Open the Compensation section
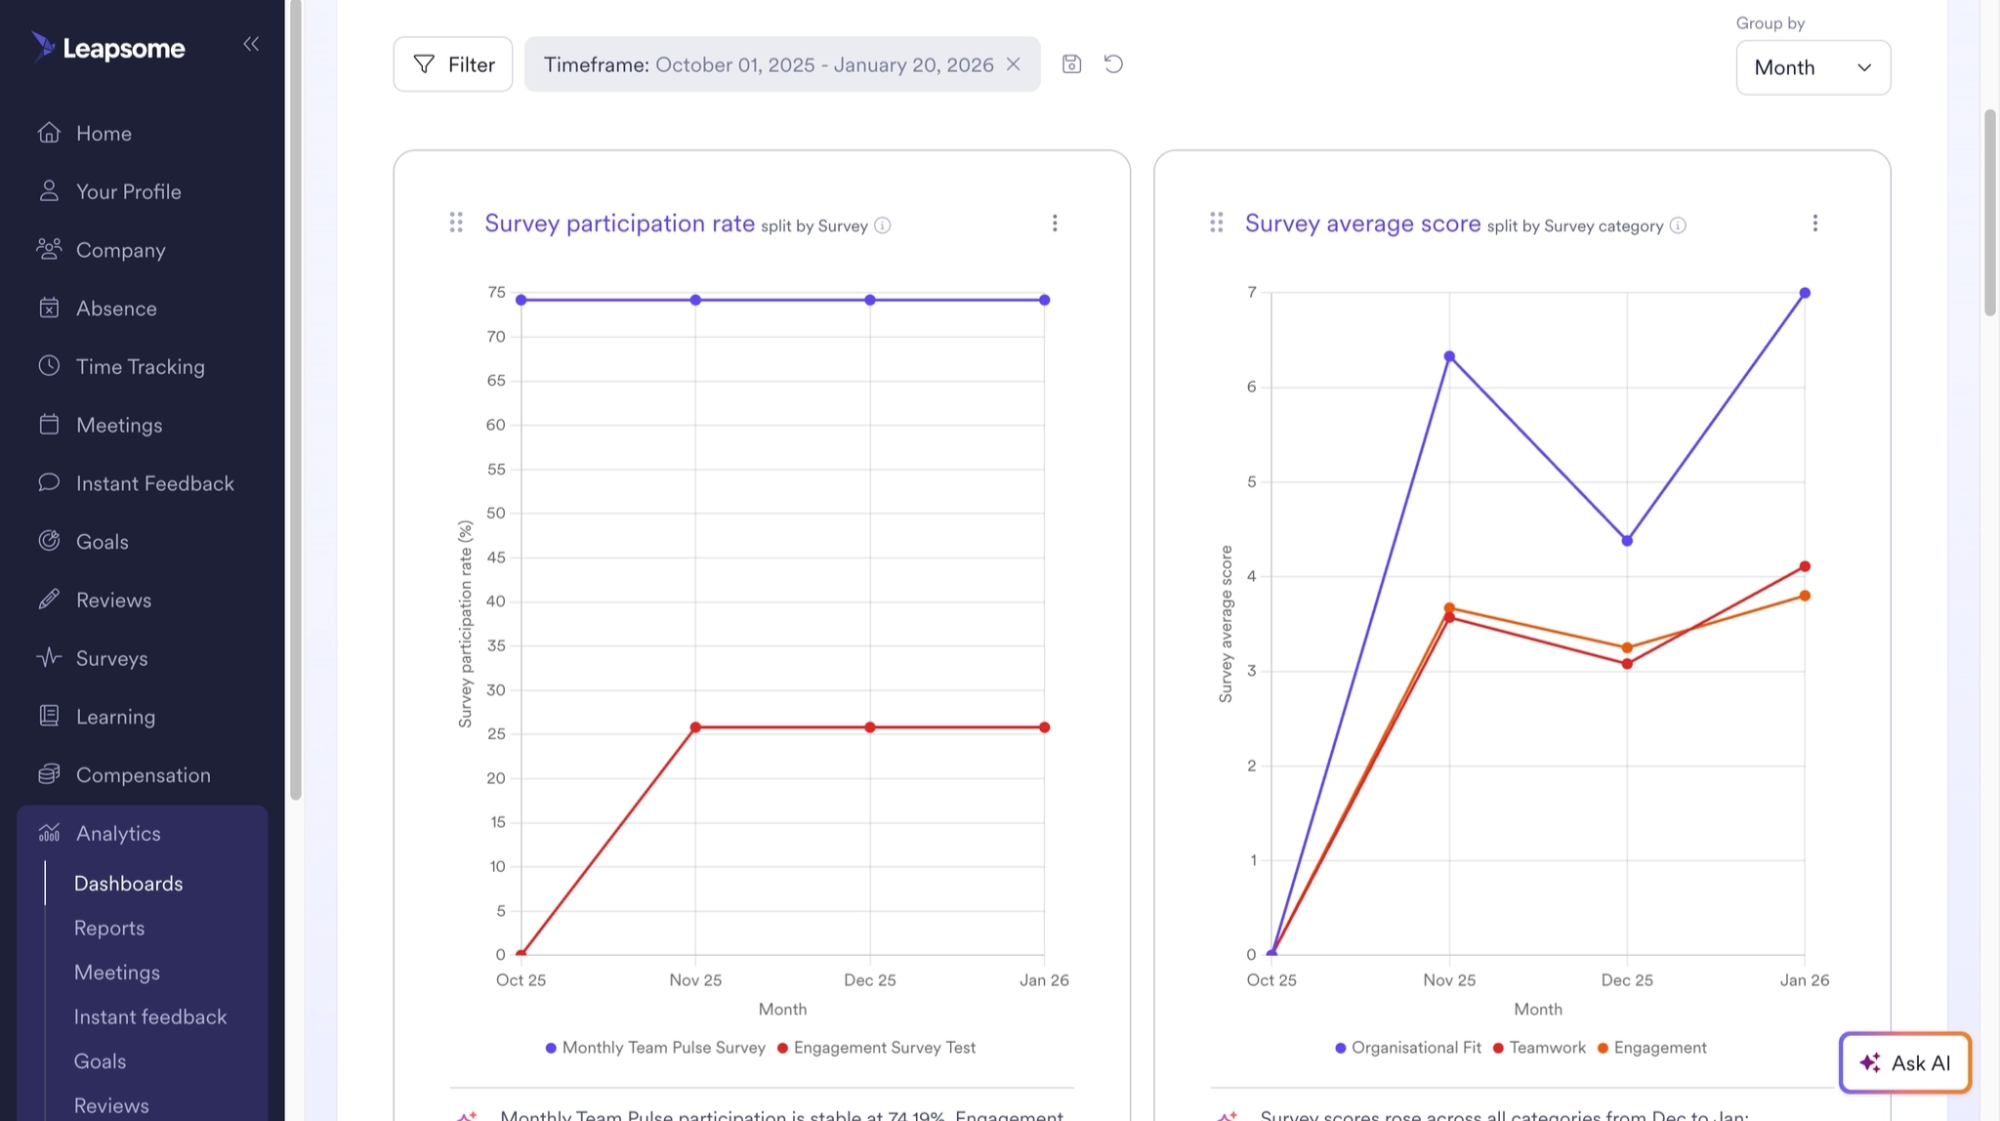2000x1121 pixels. pos(143,774)
